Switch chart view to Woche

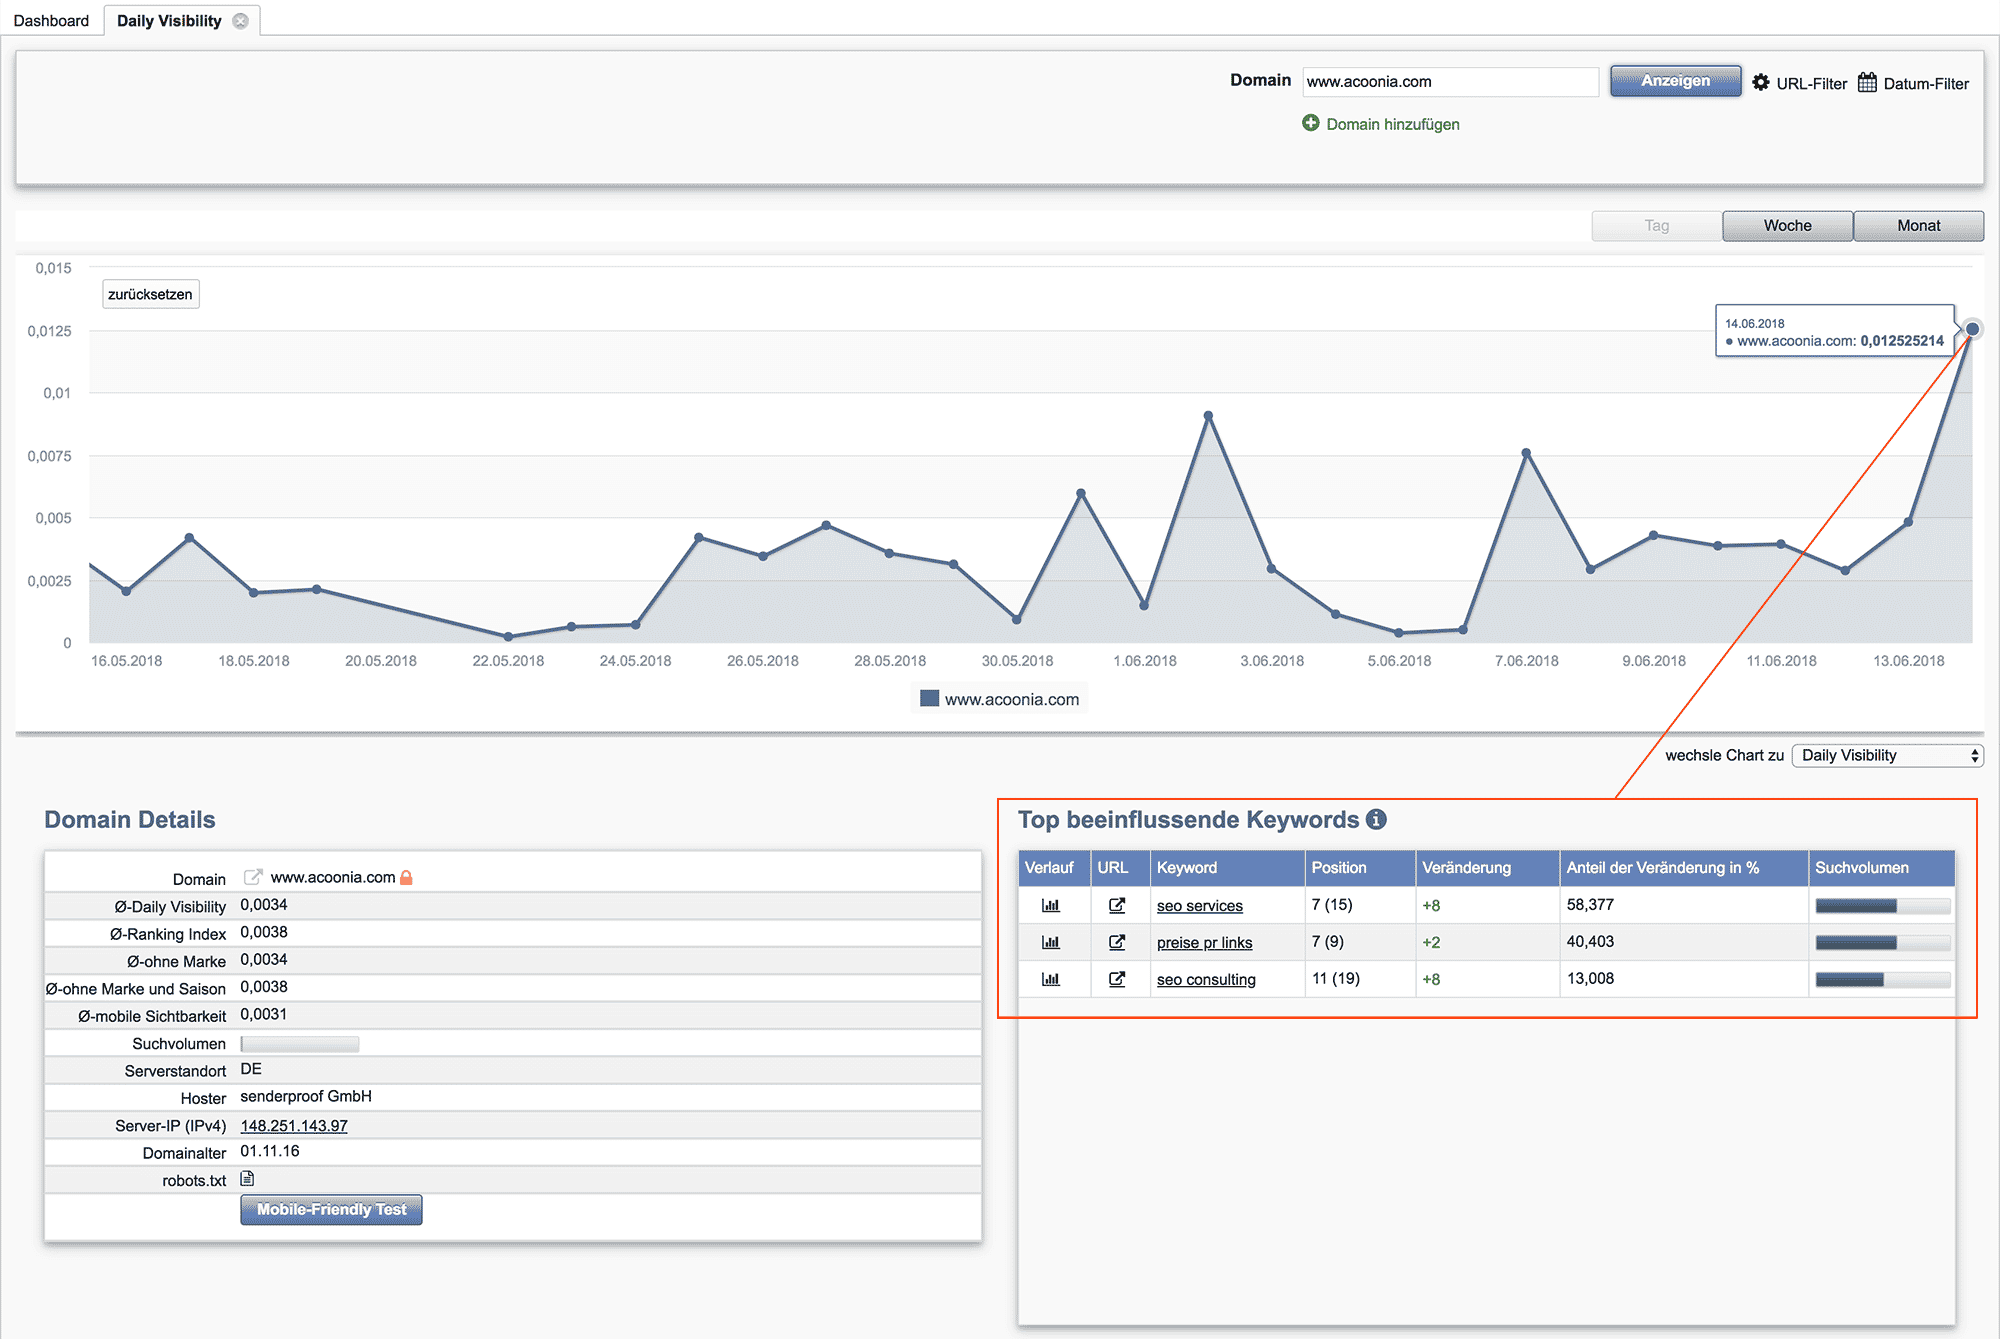[x=1788, y=226]
